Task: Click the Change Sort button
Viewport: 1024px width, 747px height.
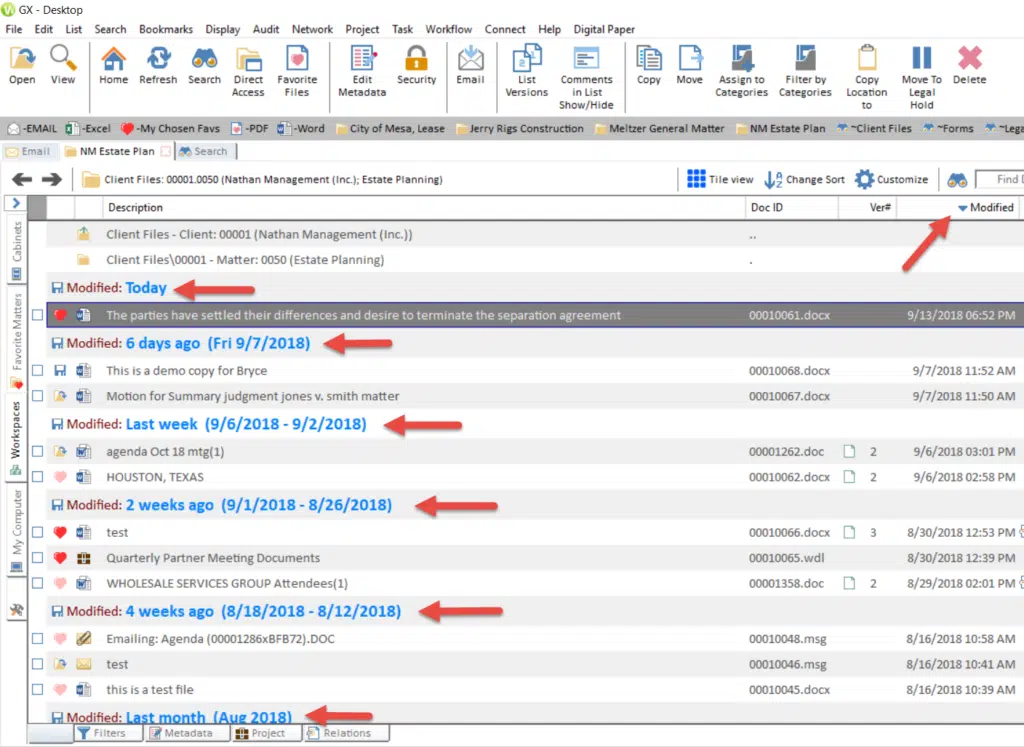Action: [805, 179]
